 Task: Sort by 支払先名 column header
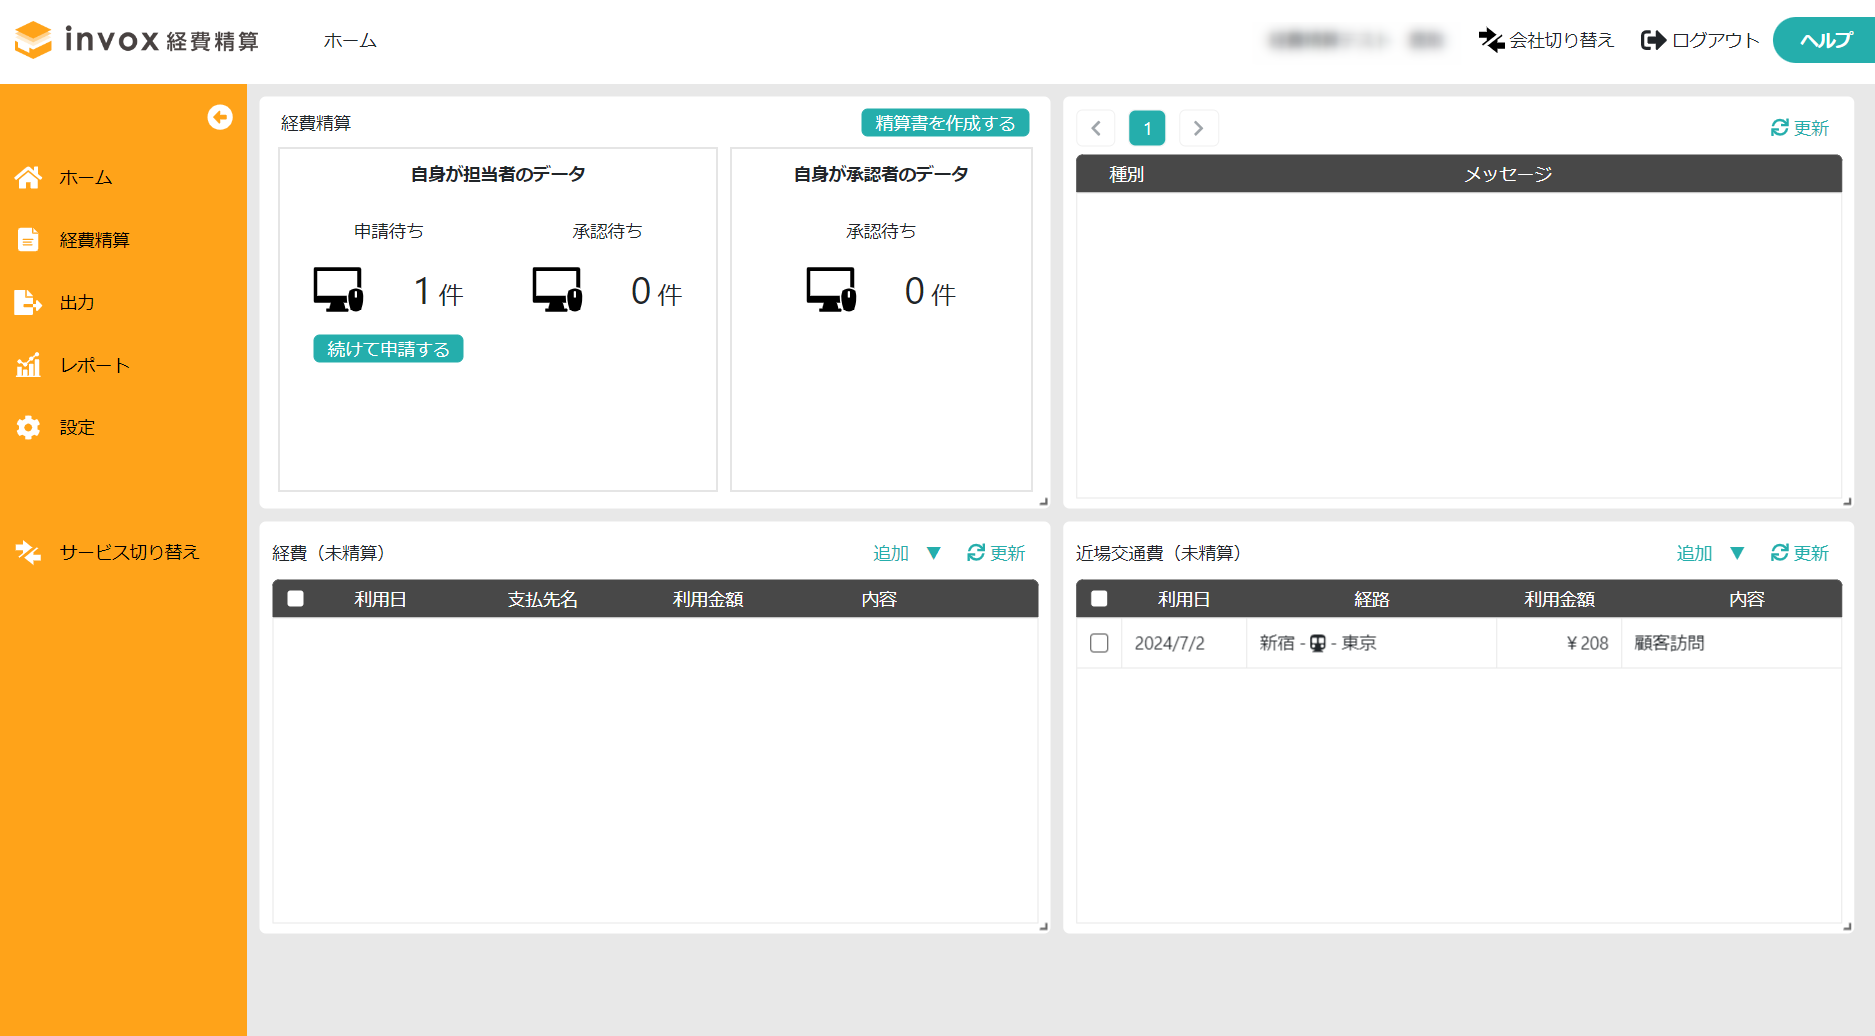tap(542, 599)
